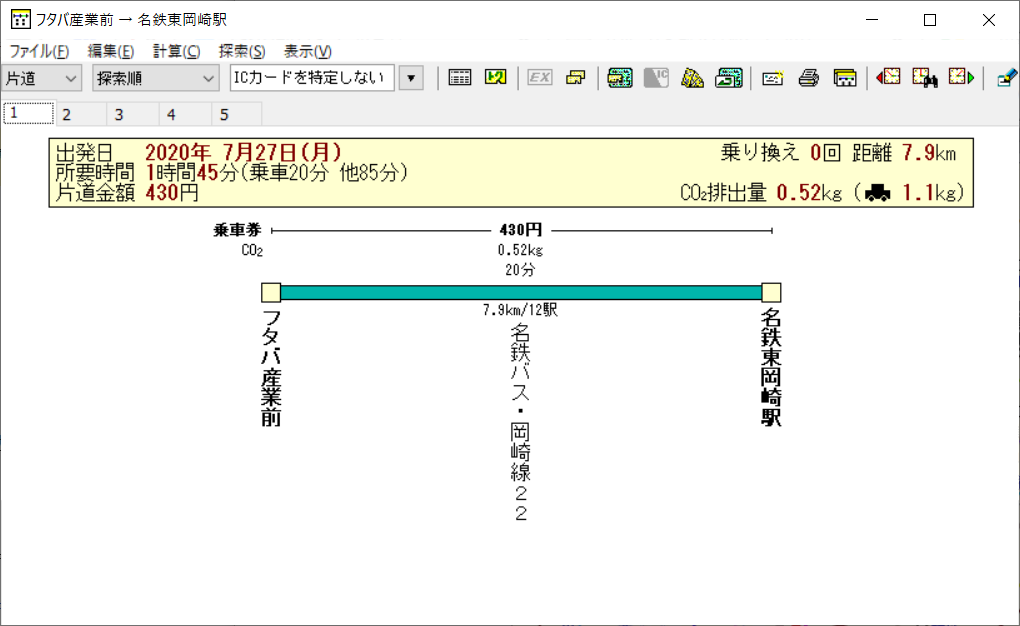Search later departure with green arrow clock
Viewport: 1020px width, 626px height.
961,78
